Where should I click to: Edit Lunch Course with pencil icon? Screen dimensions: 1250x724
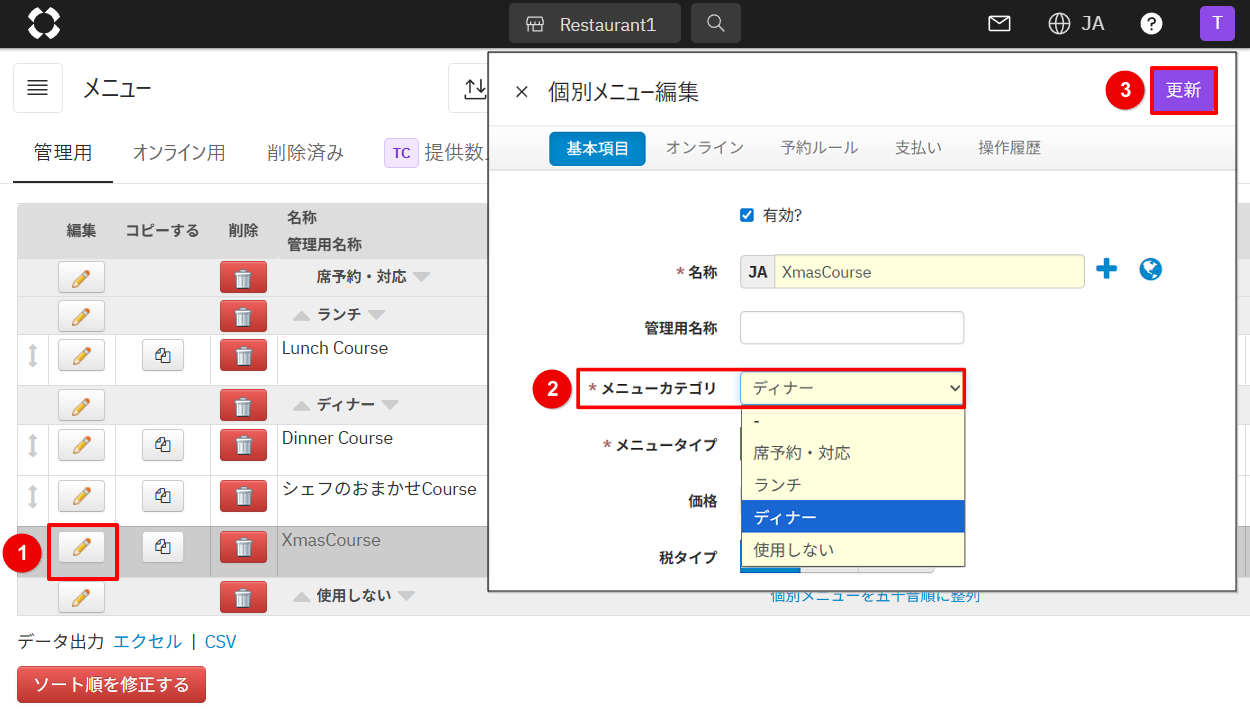pyautogui.click(x=82, y=355)
